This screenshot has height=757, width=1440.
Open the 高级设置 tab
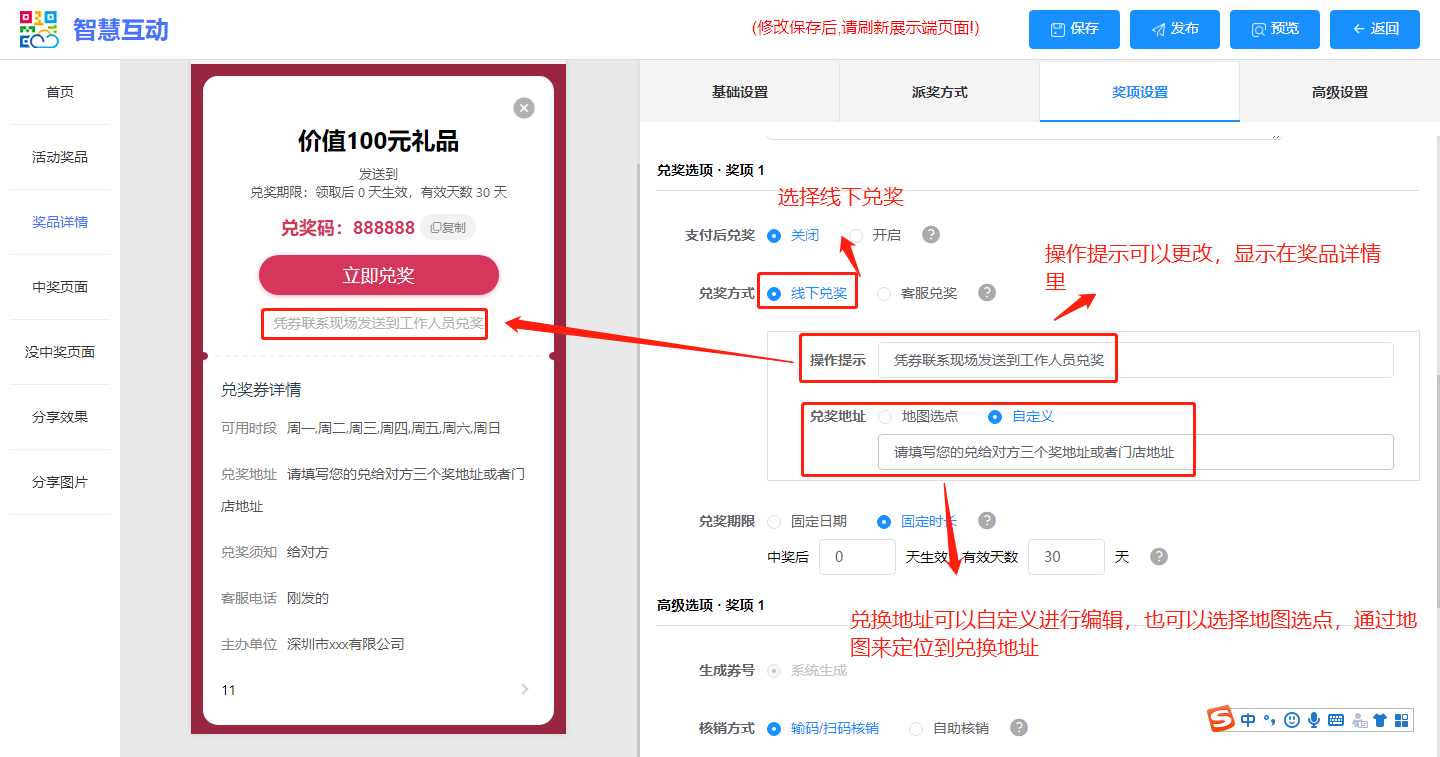(1339, 92)
